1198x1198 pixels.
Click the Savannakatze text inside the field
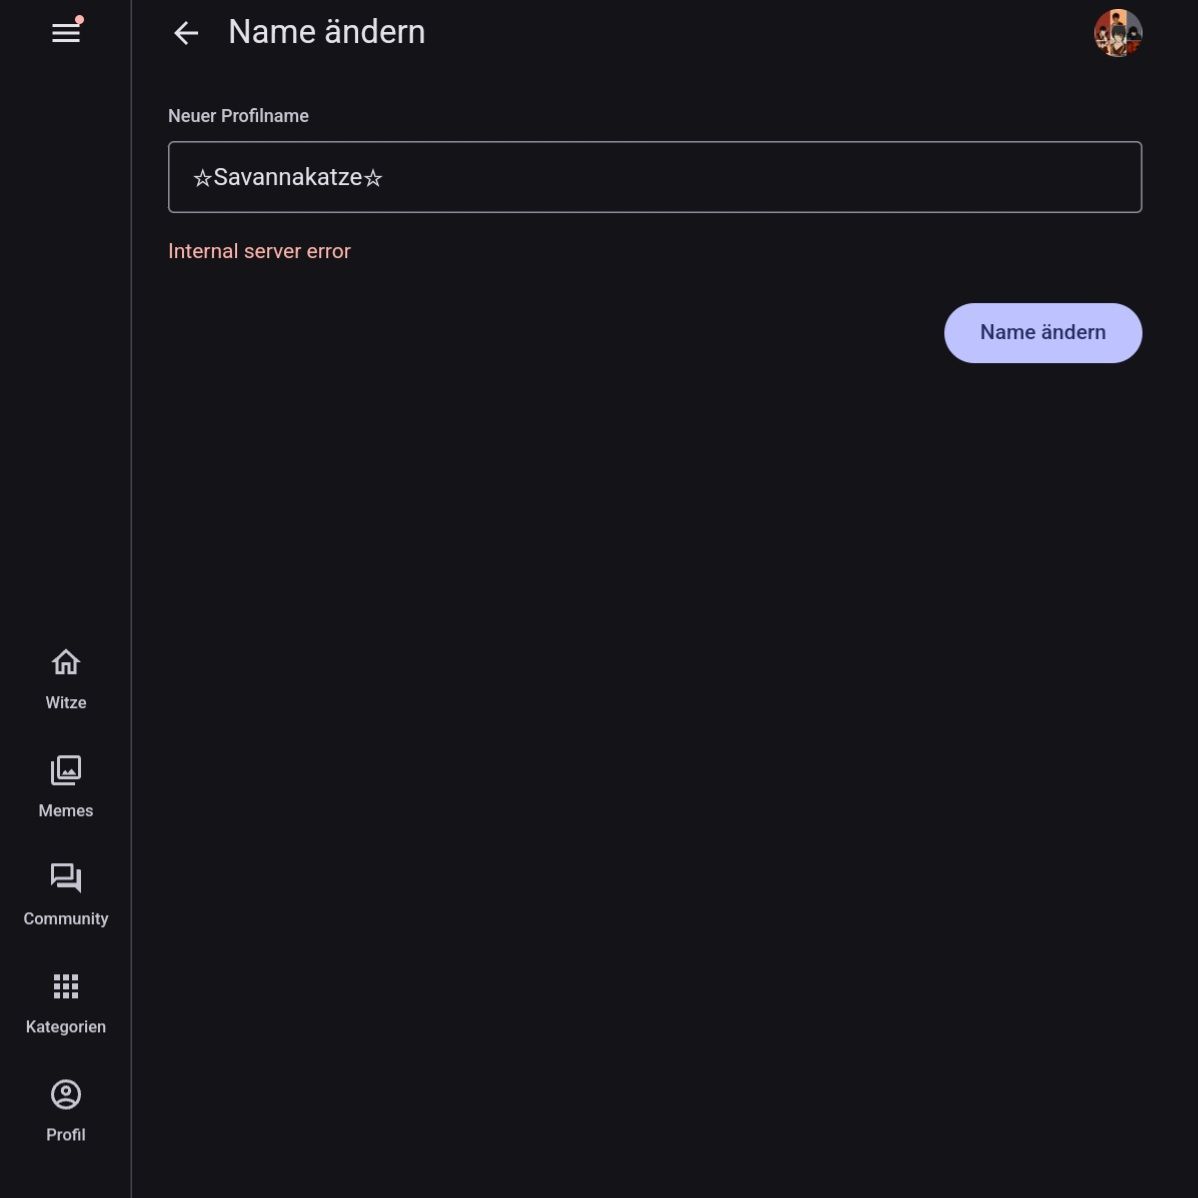click(x=288, y=177)
